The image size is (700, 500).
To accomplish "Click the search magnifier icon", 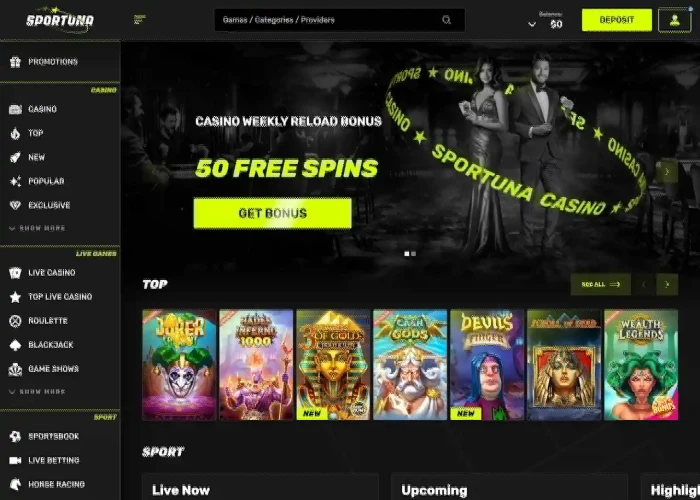I will [x=446, y=20].
